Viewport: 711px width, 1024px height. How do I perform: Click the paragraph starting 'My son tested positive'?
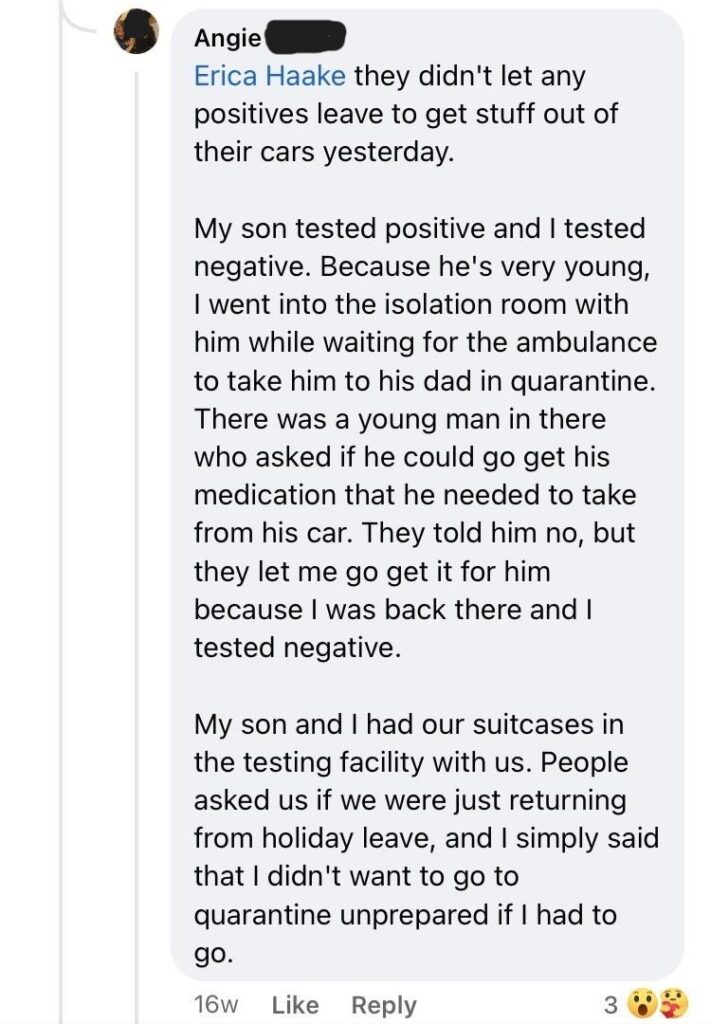tap(425, 438)
